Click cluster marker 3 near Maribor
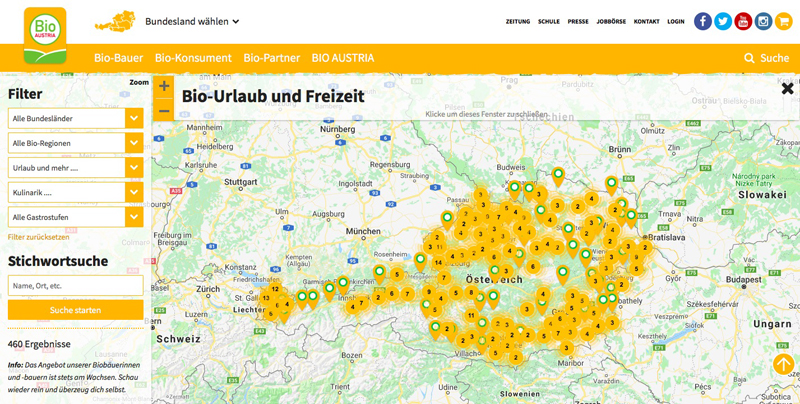 (566, 348)
